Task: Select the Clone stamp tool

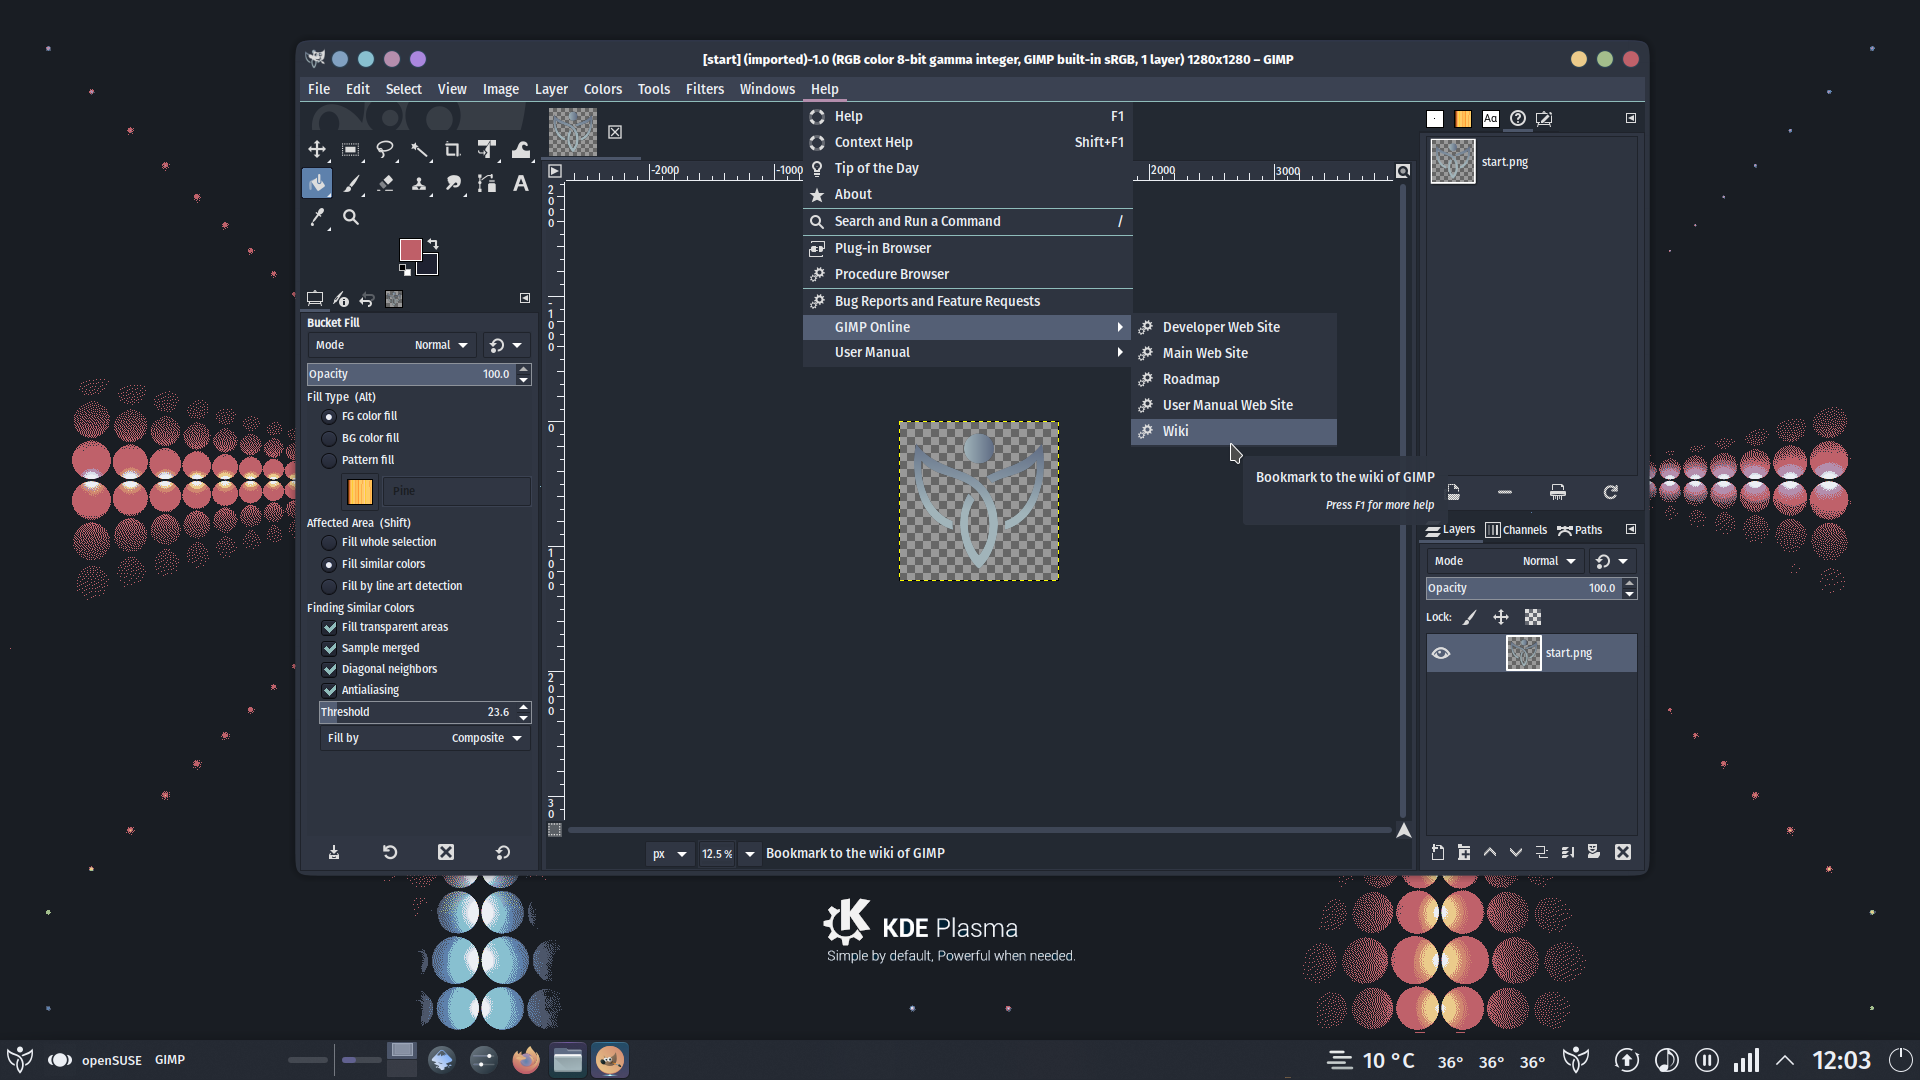Action: (419, 183)
